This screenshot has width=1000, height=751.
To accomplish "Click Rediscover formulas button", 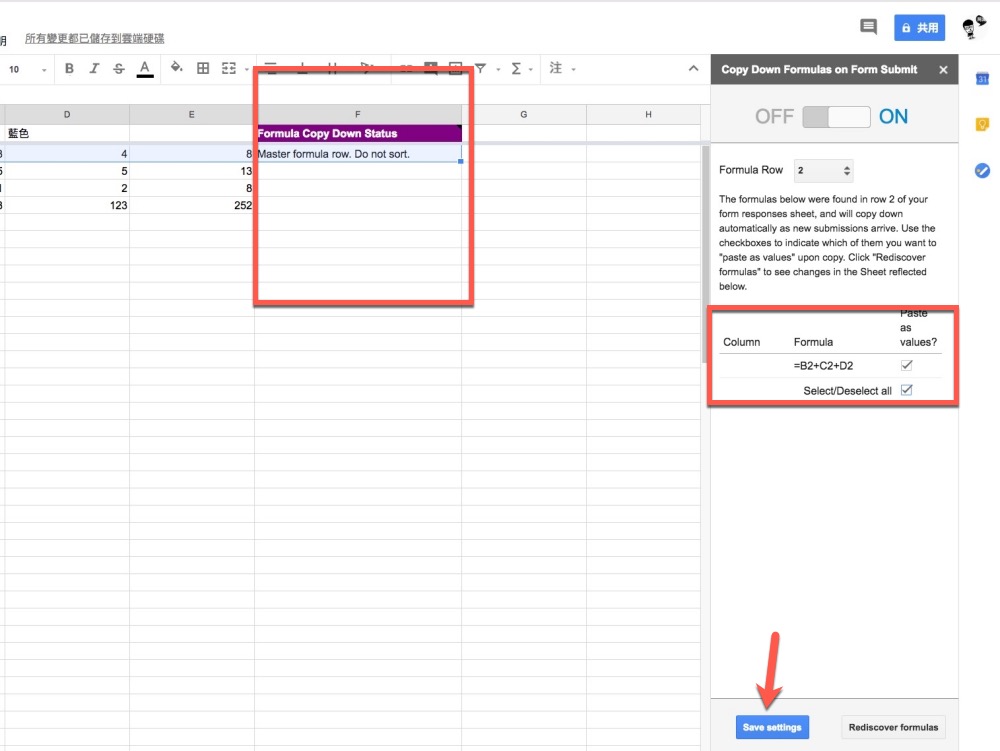I will pos(893,727).
